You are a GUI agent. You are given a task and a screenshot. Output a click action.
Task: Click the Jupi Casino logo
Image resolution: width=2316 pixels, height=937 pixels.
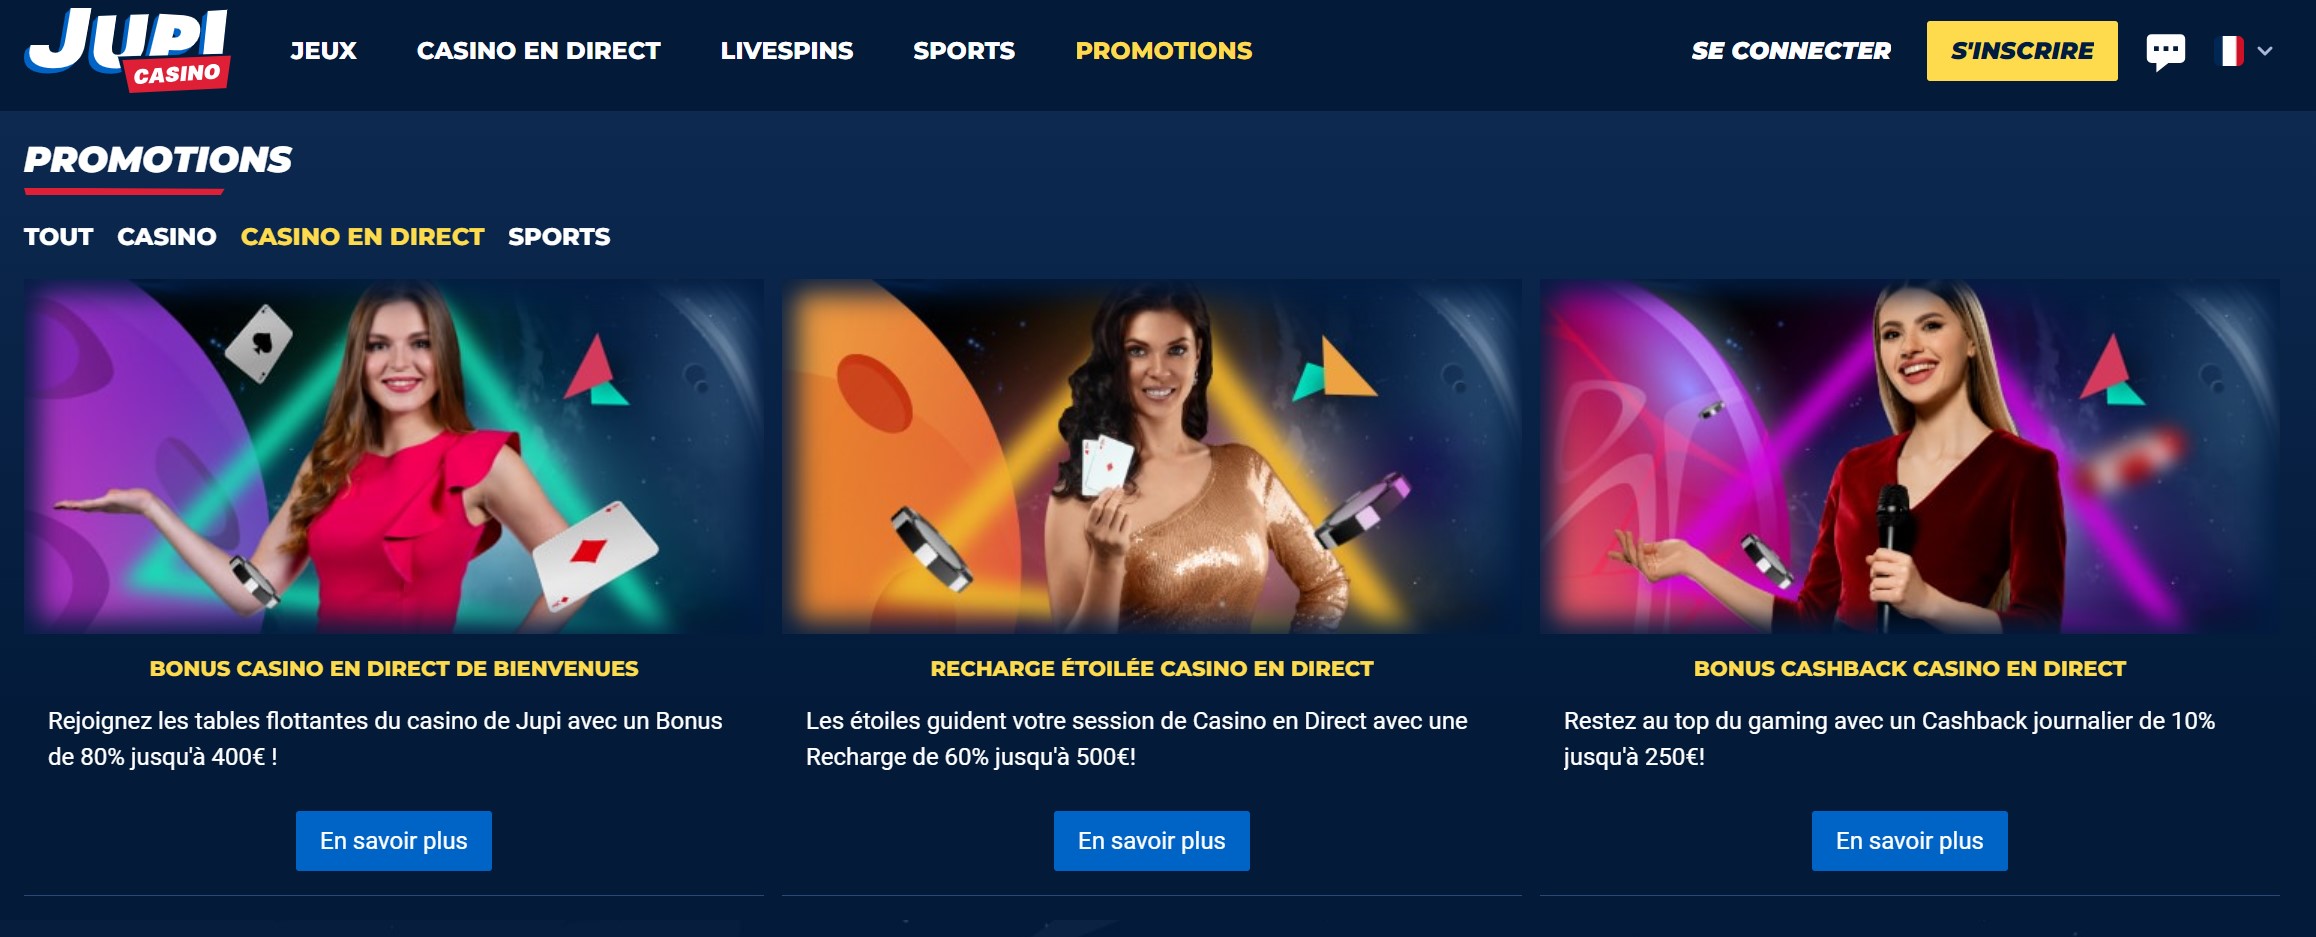(128, 50)
